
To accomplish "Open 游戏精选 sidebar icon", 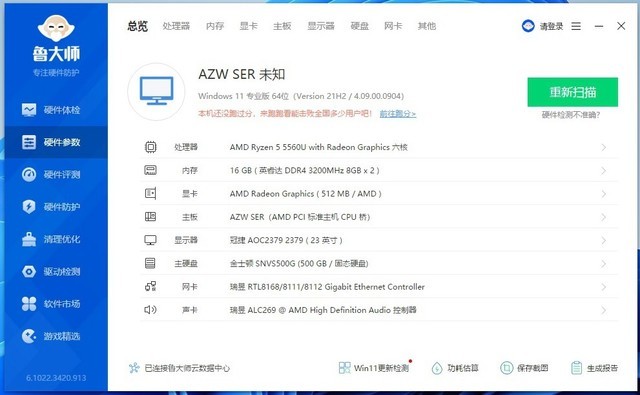I will coord(29,336).
